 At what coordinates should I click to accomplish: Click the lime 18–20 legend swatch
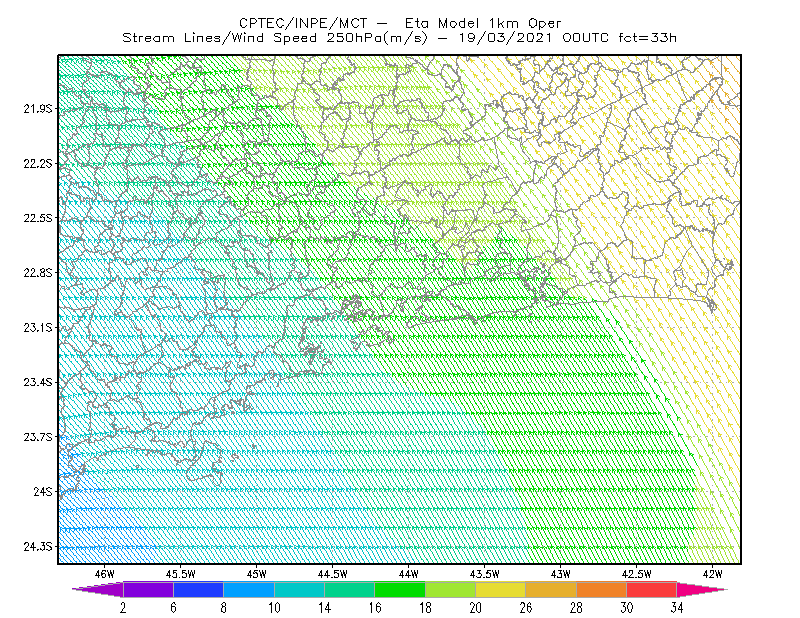tap(451, 589)
